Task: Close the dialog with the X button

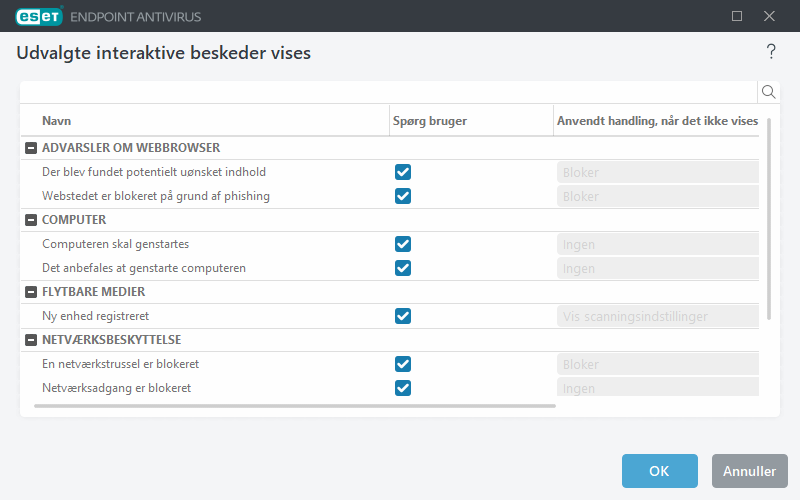Action: pyautogui.click(x=769, y=16)
